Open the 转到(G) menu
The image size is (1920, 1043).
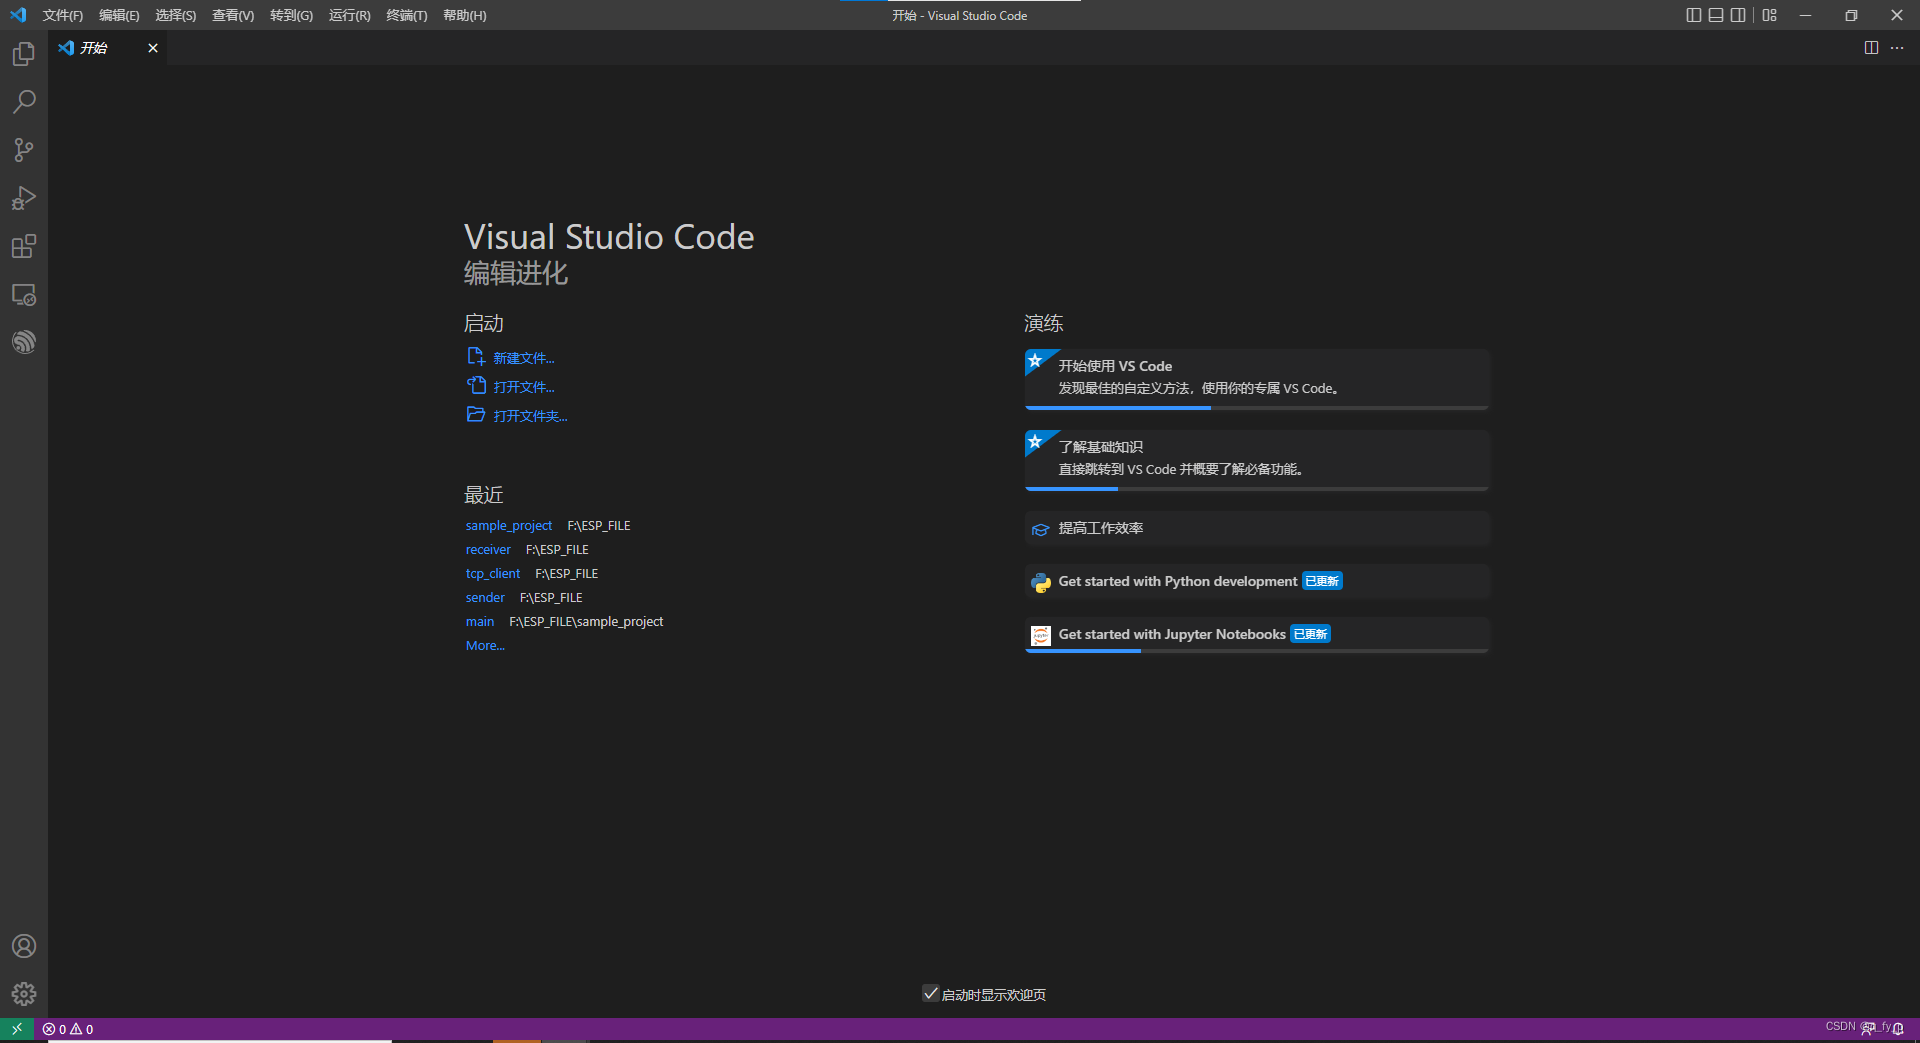click(291, 15)
